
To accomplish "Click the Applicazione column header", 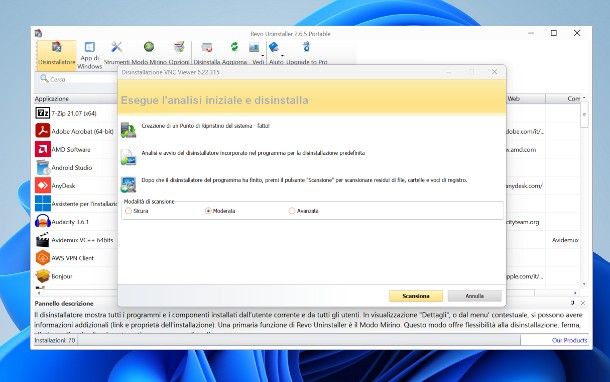I will pos(75,99).
